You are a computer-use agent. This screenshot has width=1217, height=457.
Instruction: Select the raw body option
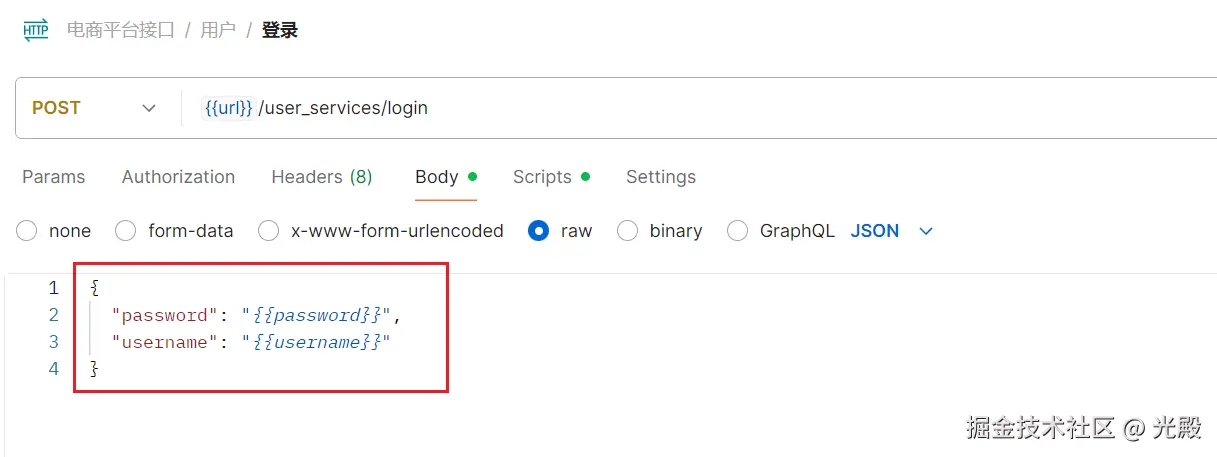pyautogui.click(x=539, y=231)
